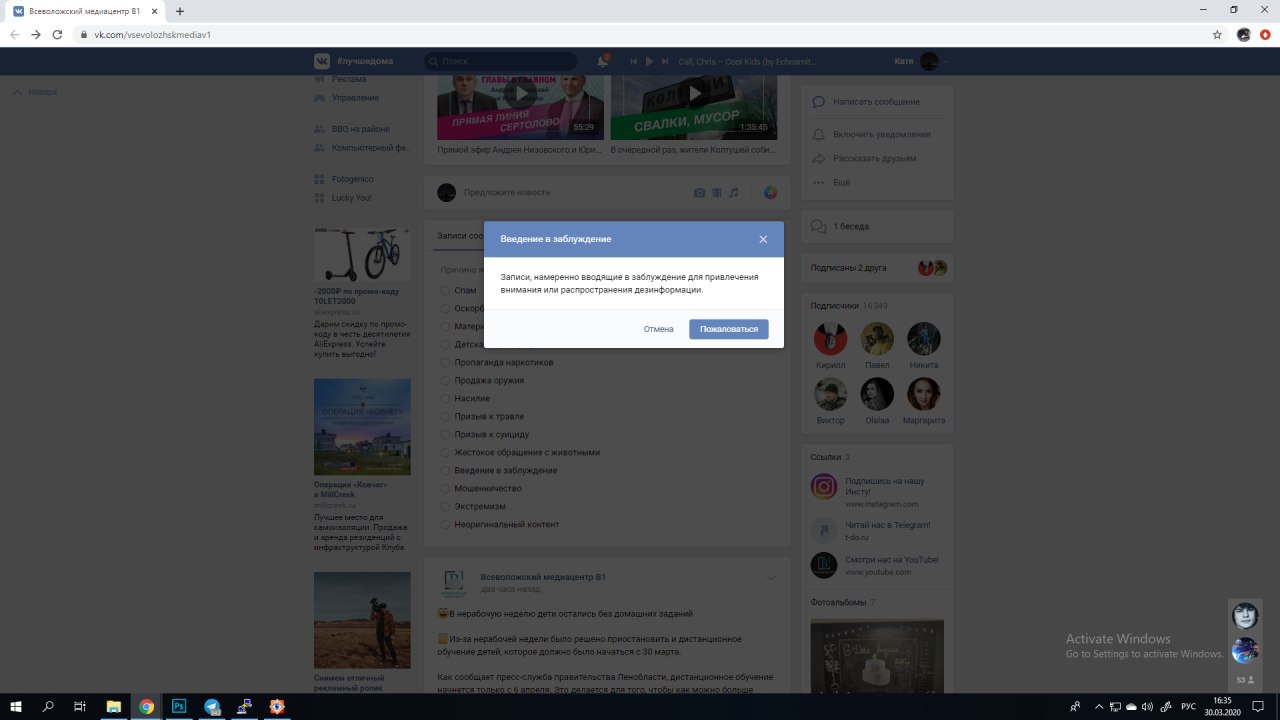Click Пожаловаться to submit the report
The image size is (1280, 720).
(729, 329)
